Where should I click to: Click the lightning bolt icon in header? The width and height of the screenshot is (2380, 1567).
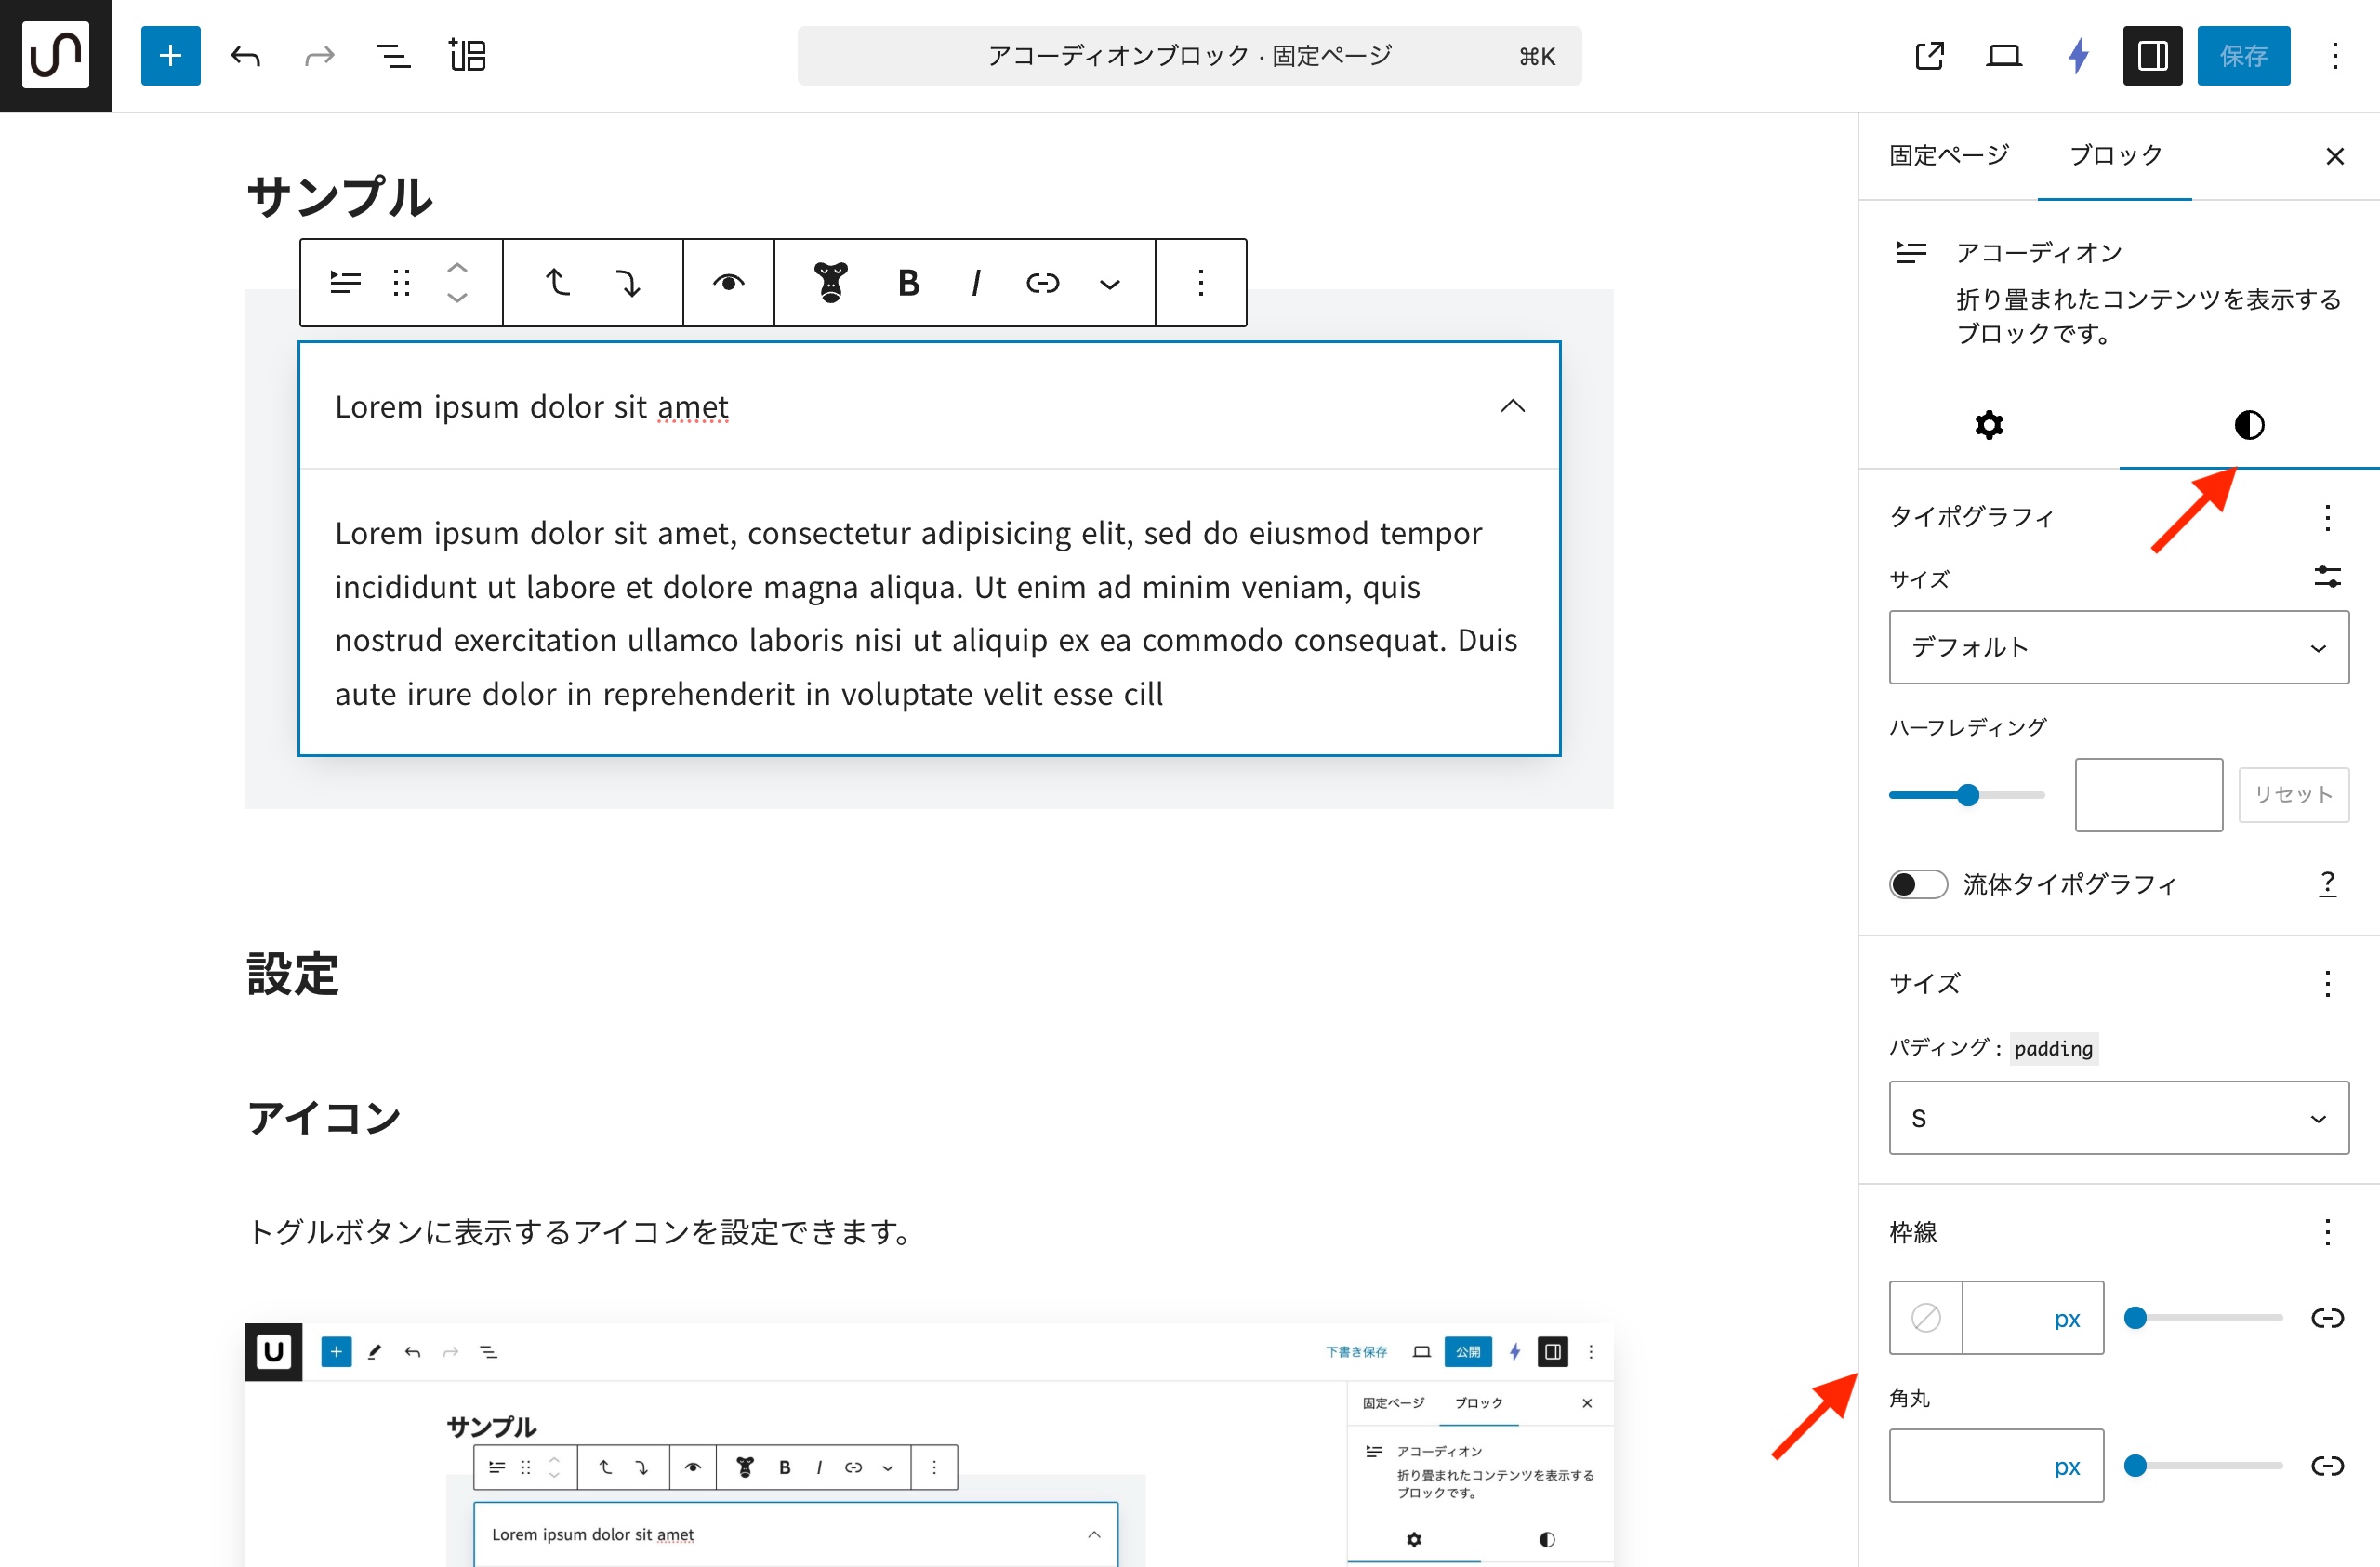(2078, 56)
